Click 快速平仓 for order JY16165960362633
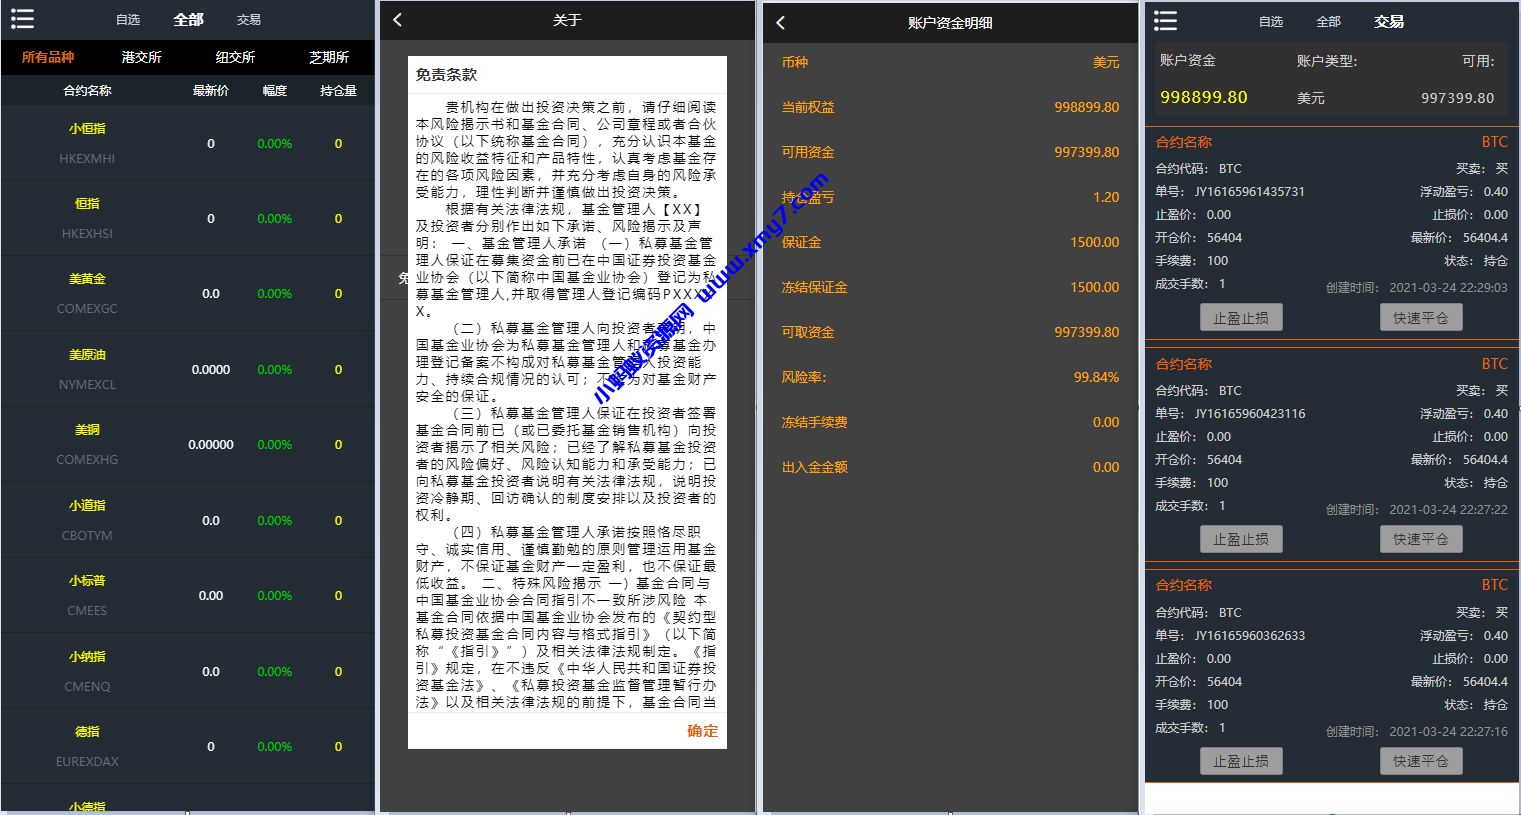Screen dimensions: 1521x815 coord(1421,761)
